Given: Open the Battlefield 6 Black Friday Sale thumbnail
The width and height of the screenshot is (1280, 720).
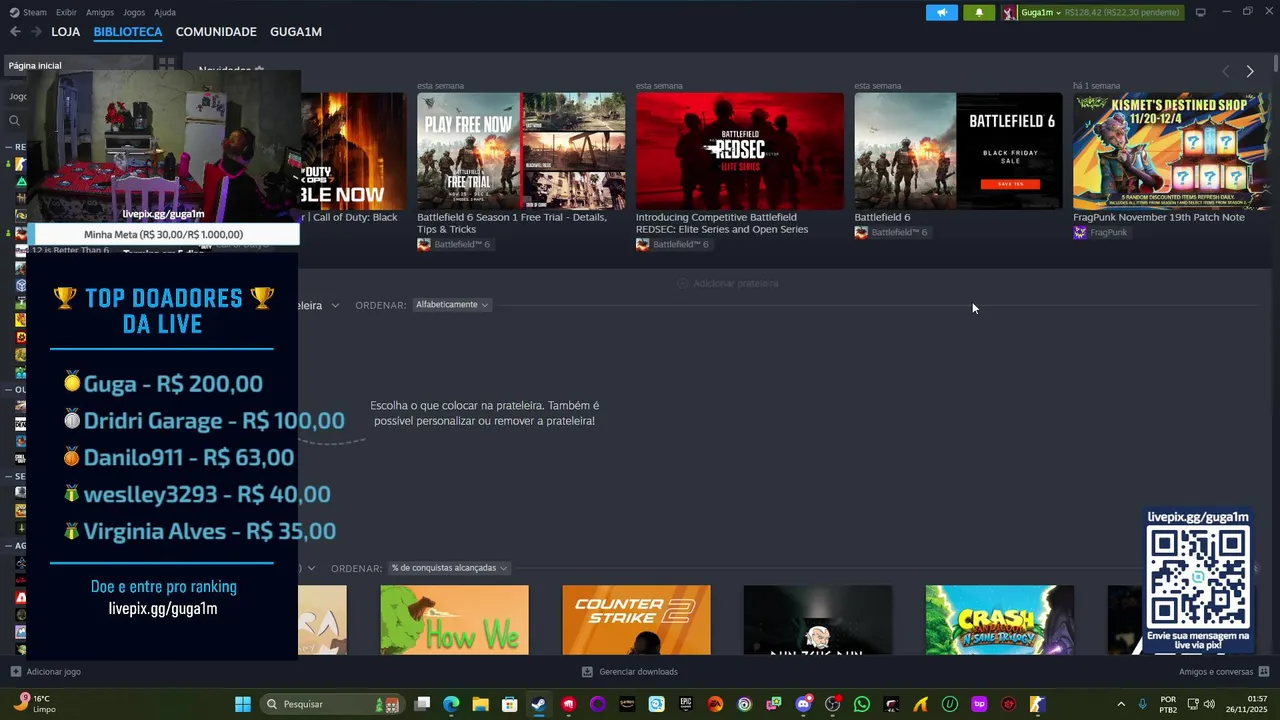Looking at the screenshot, I should pos(958,151).
